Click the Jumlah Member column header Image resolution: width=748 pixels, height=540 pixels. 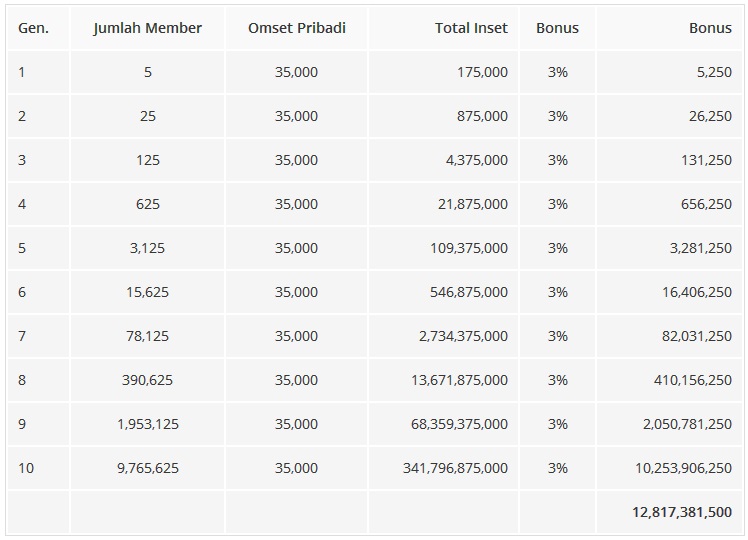point(148,28)
